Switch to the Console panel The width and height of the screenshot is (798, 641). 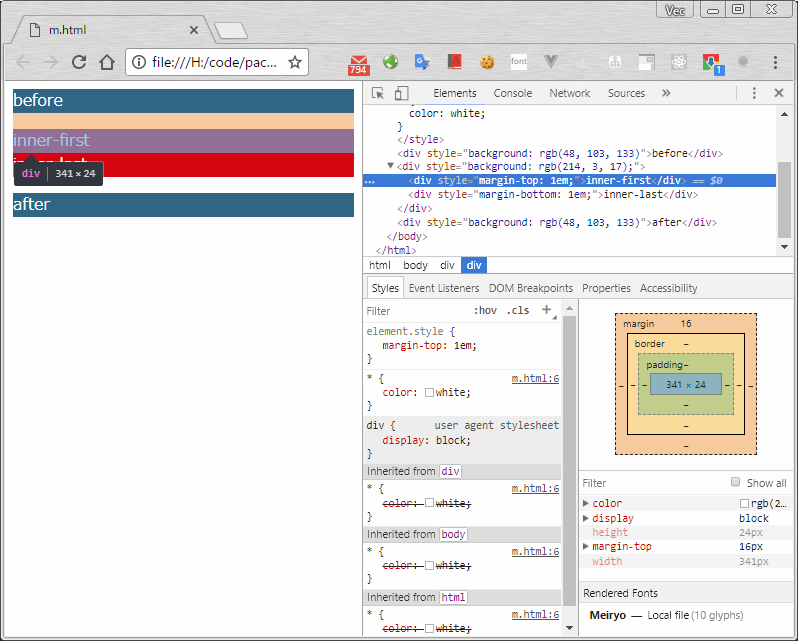point(512,93)
